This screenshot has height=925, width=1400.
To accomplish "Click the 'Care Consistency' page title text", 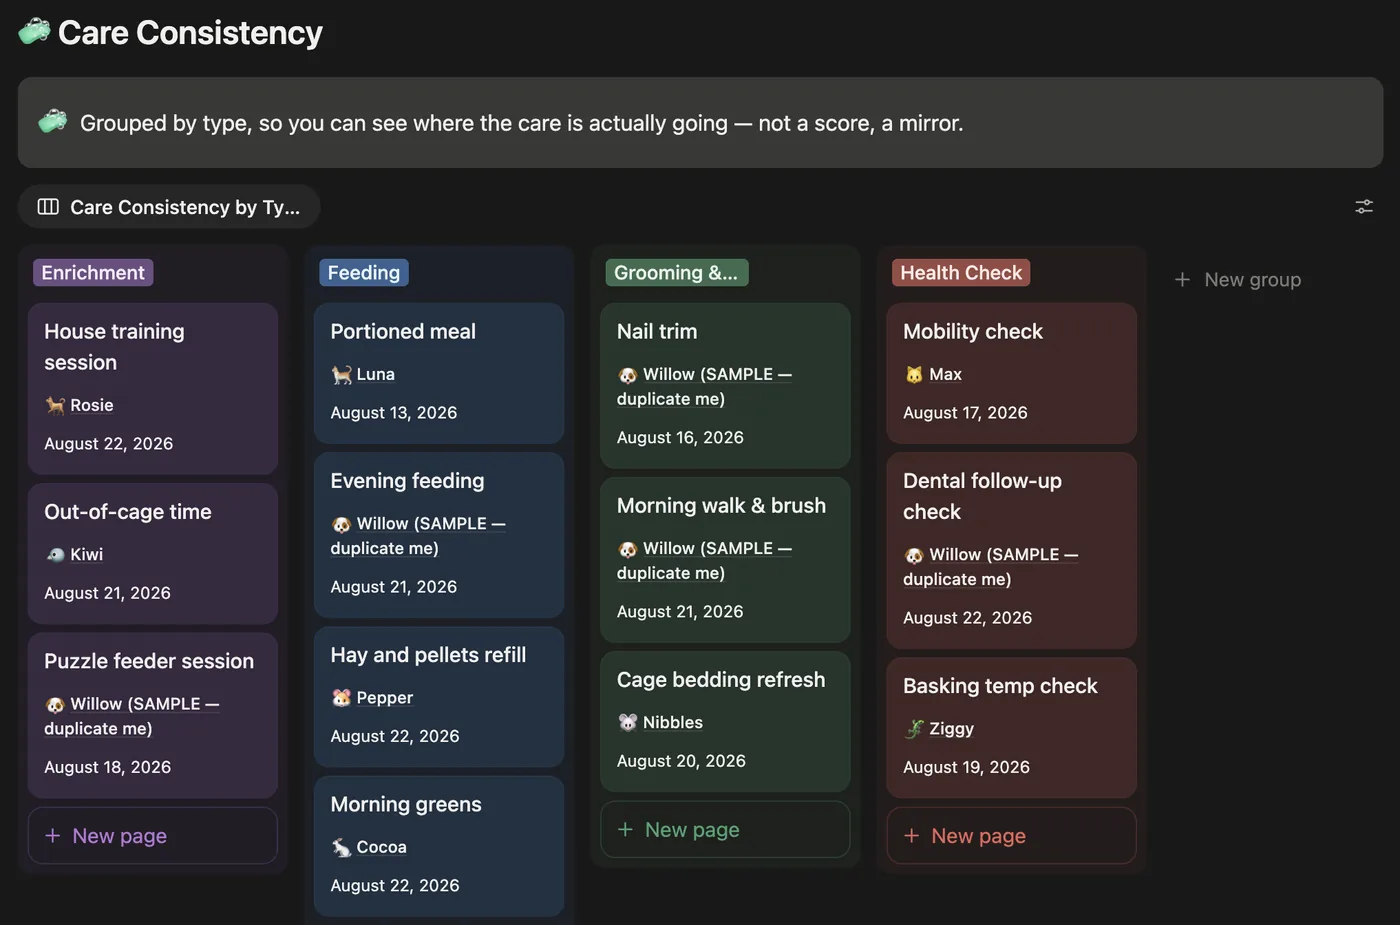I will point(190,33).
